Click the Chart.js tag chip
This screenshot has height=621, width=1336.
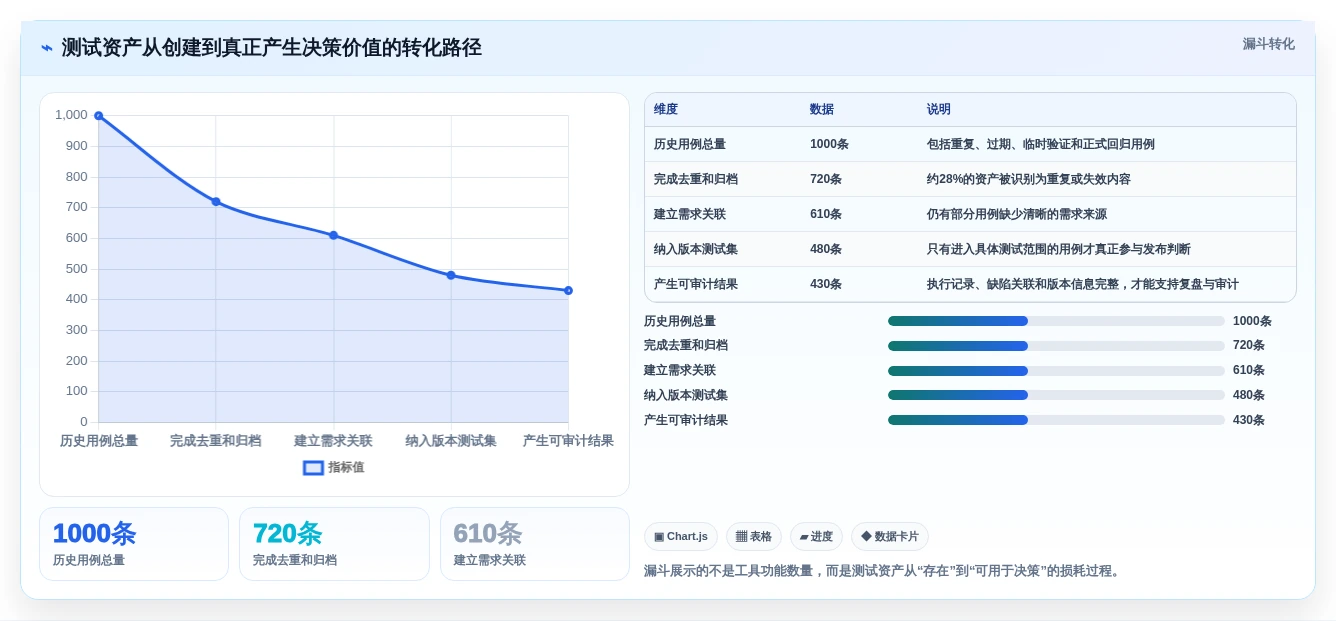click(681, 537)
